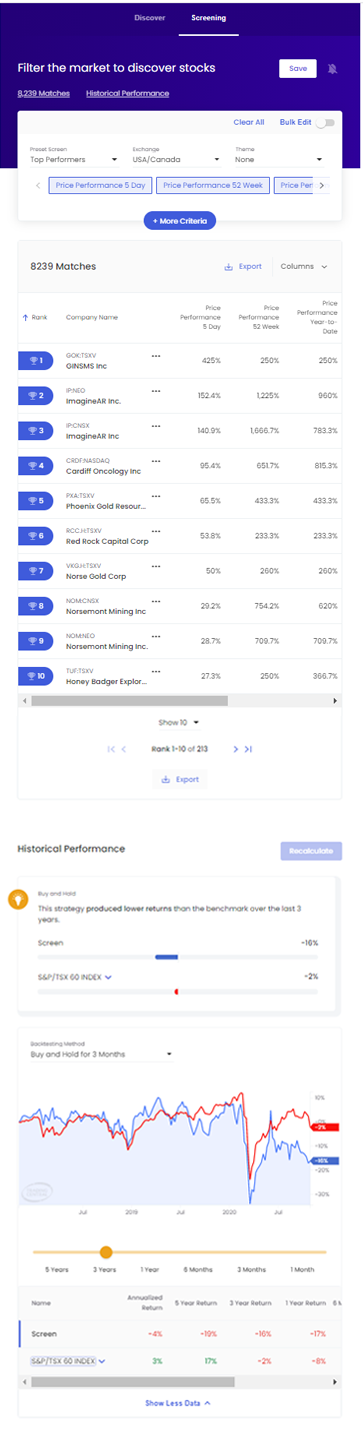Viewport: 363px width, 1431px height.
Task: Click the lightbulb insight icon in Historical Performance
Action: (17, 898)
